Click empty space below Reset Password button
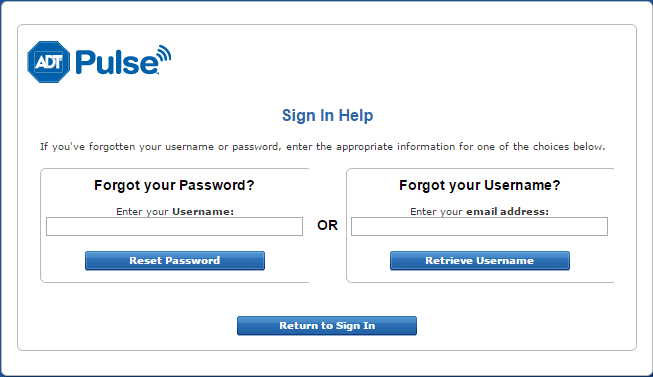Screen dimensions: 653x377 coord(175,277)
